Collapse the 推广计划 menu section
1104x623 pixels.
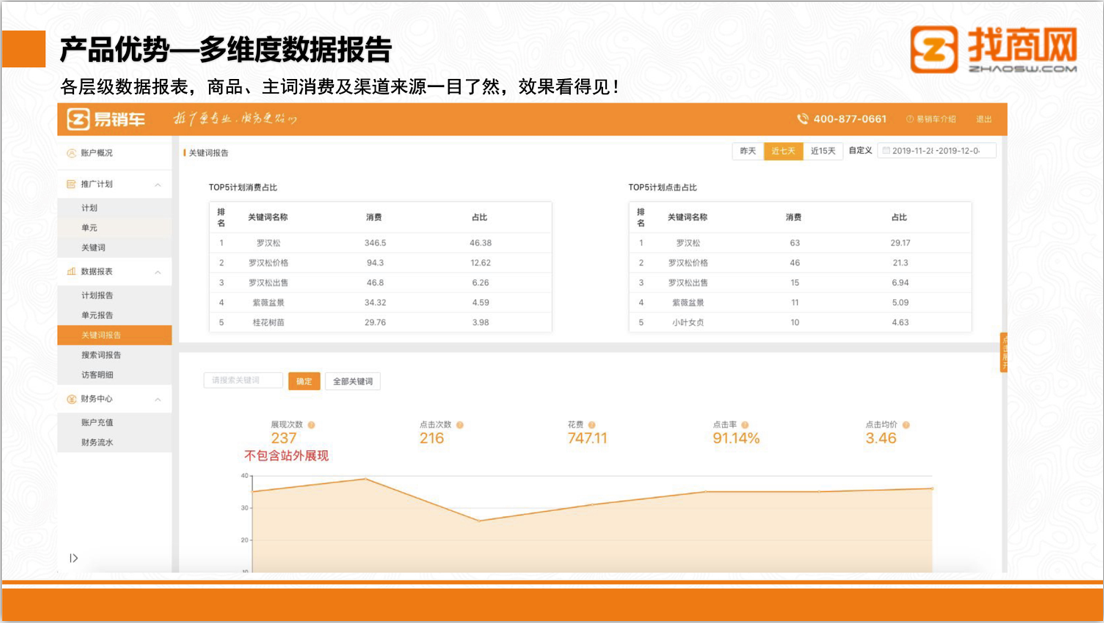click(x=158, y=185)
